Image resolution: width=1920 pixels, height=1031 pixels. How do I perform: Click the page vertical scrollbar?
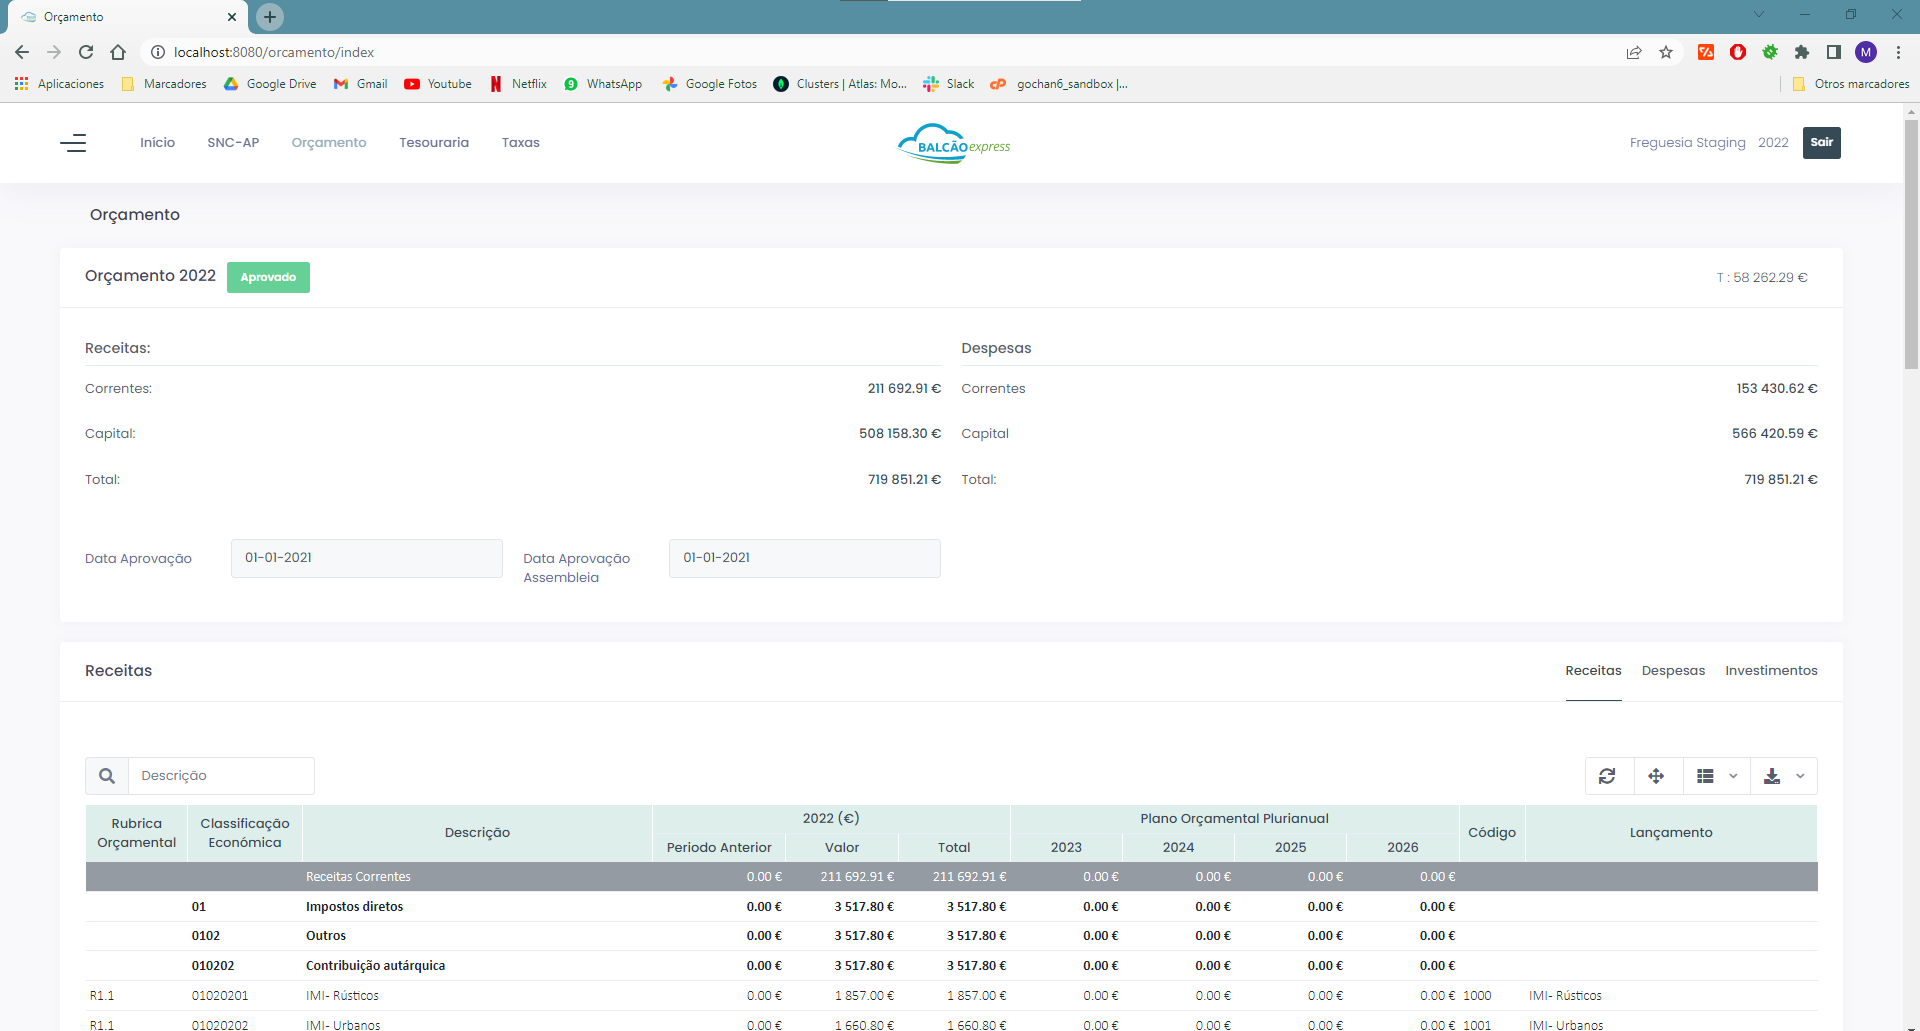[x=1911, y=245]
